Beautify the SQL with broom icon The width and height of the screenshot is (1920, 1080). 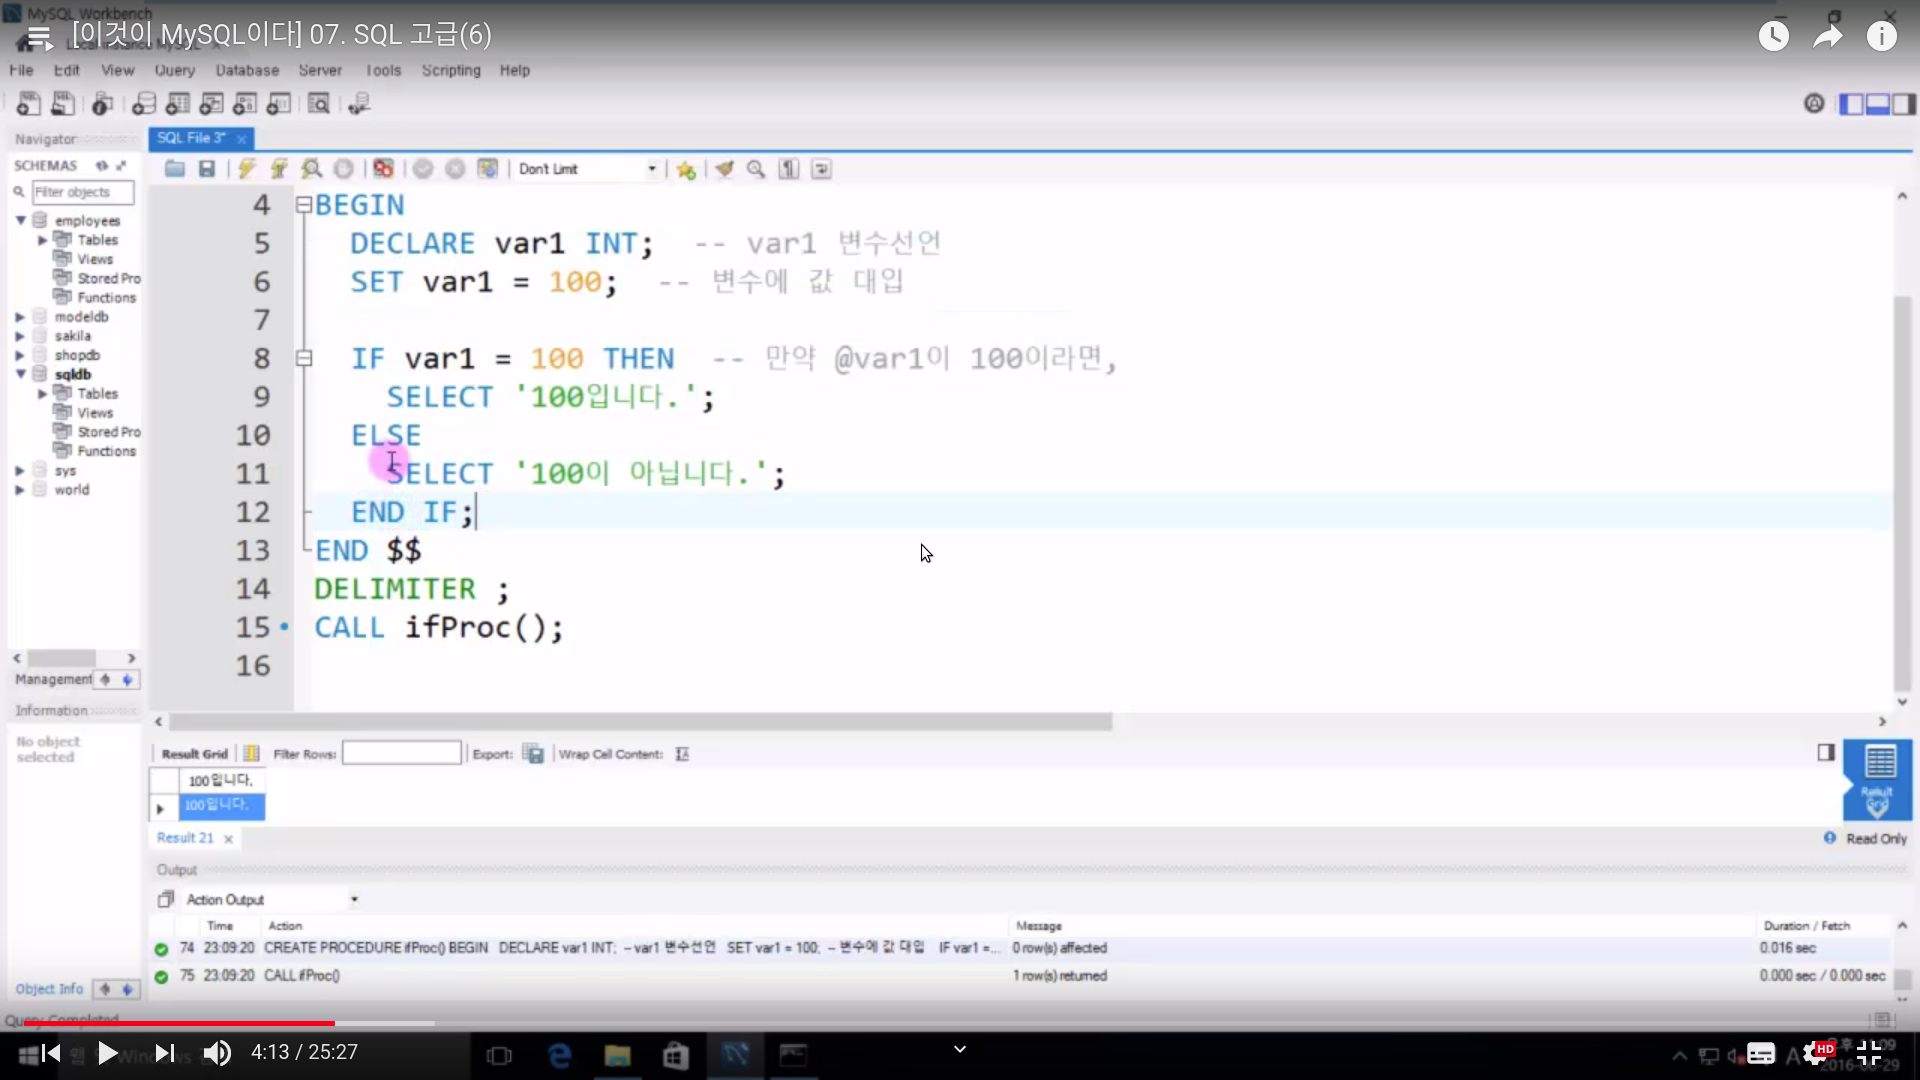click(x=724, y=169)
